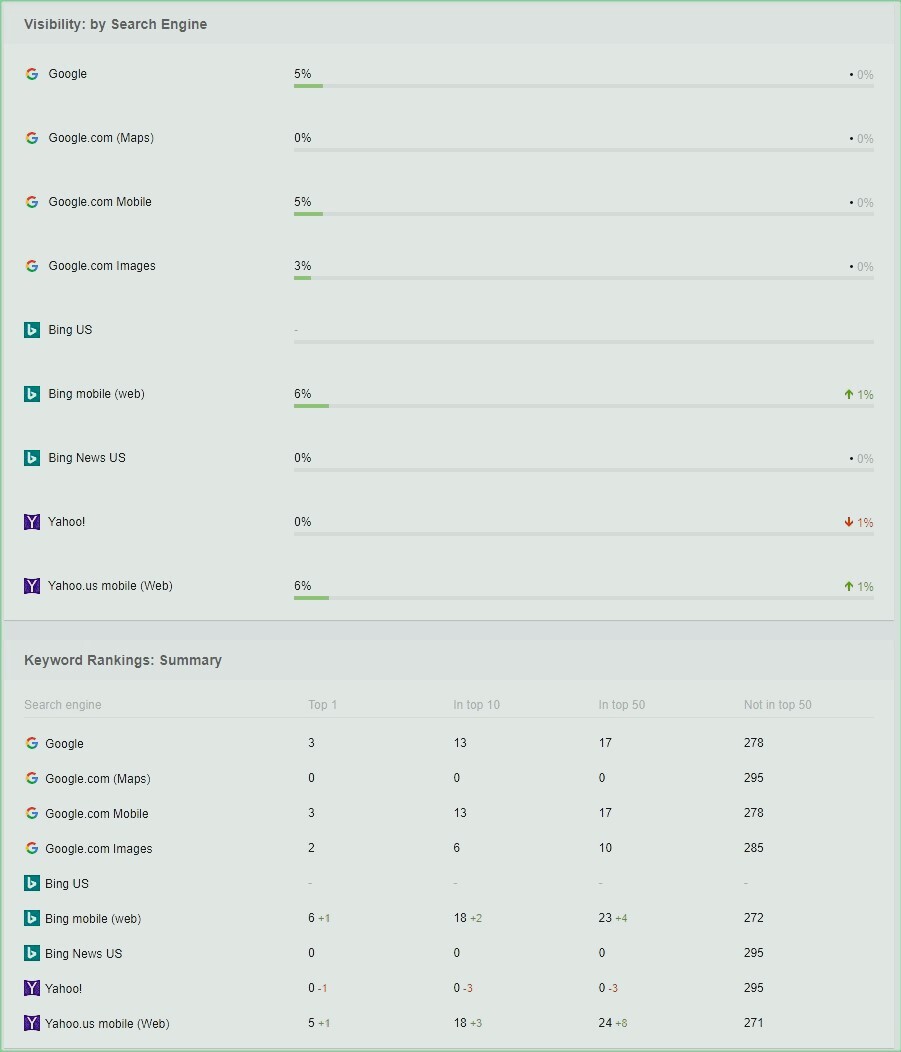Click the Google.com Mobile icon in Keyword Rankings

click(32, 813)
